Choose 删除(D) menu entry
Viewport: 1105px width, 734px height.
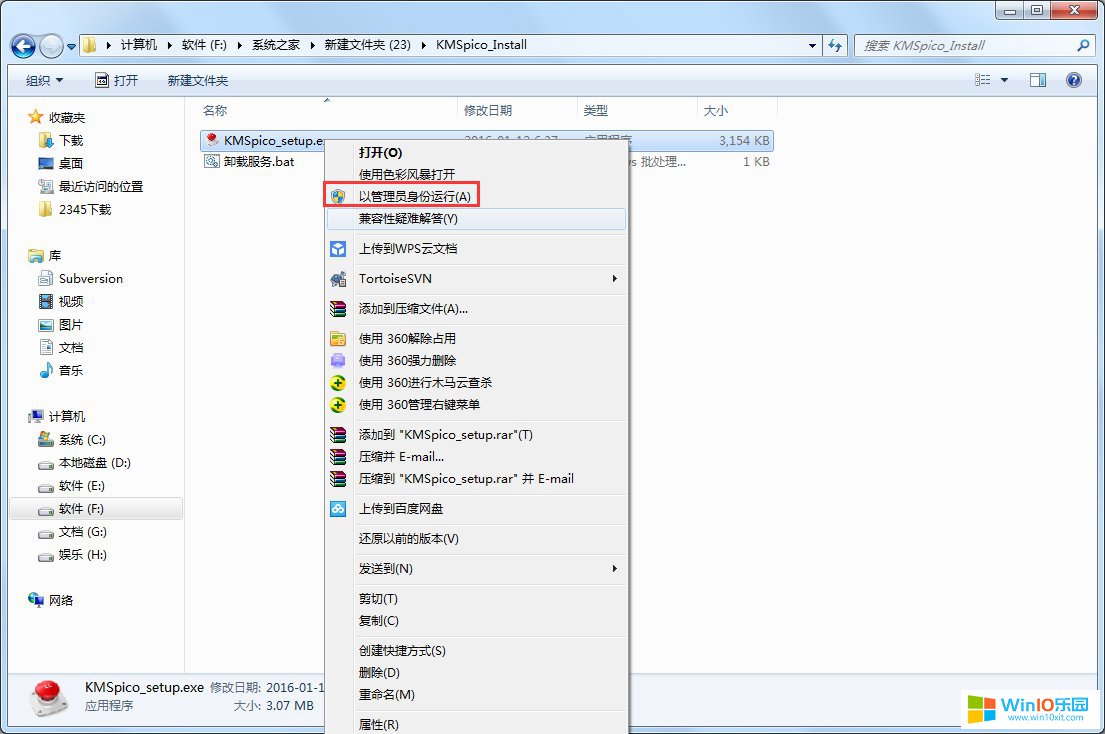click(x=476, y=673)
